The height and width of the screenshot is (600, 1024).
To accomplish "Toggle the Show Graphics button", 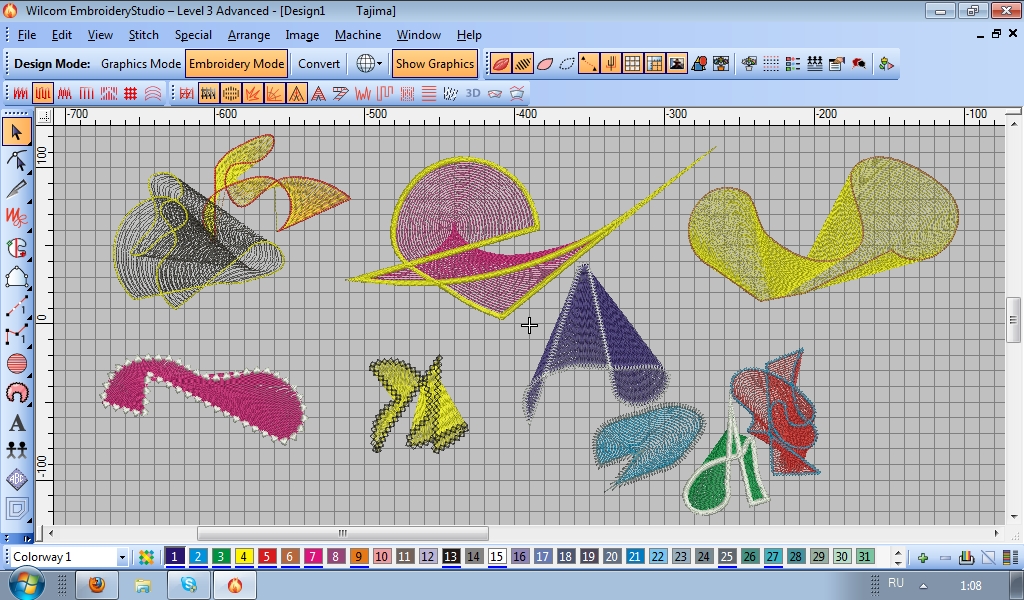I will pyautogui.click(x=434, y=63).
